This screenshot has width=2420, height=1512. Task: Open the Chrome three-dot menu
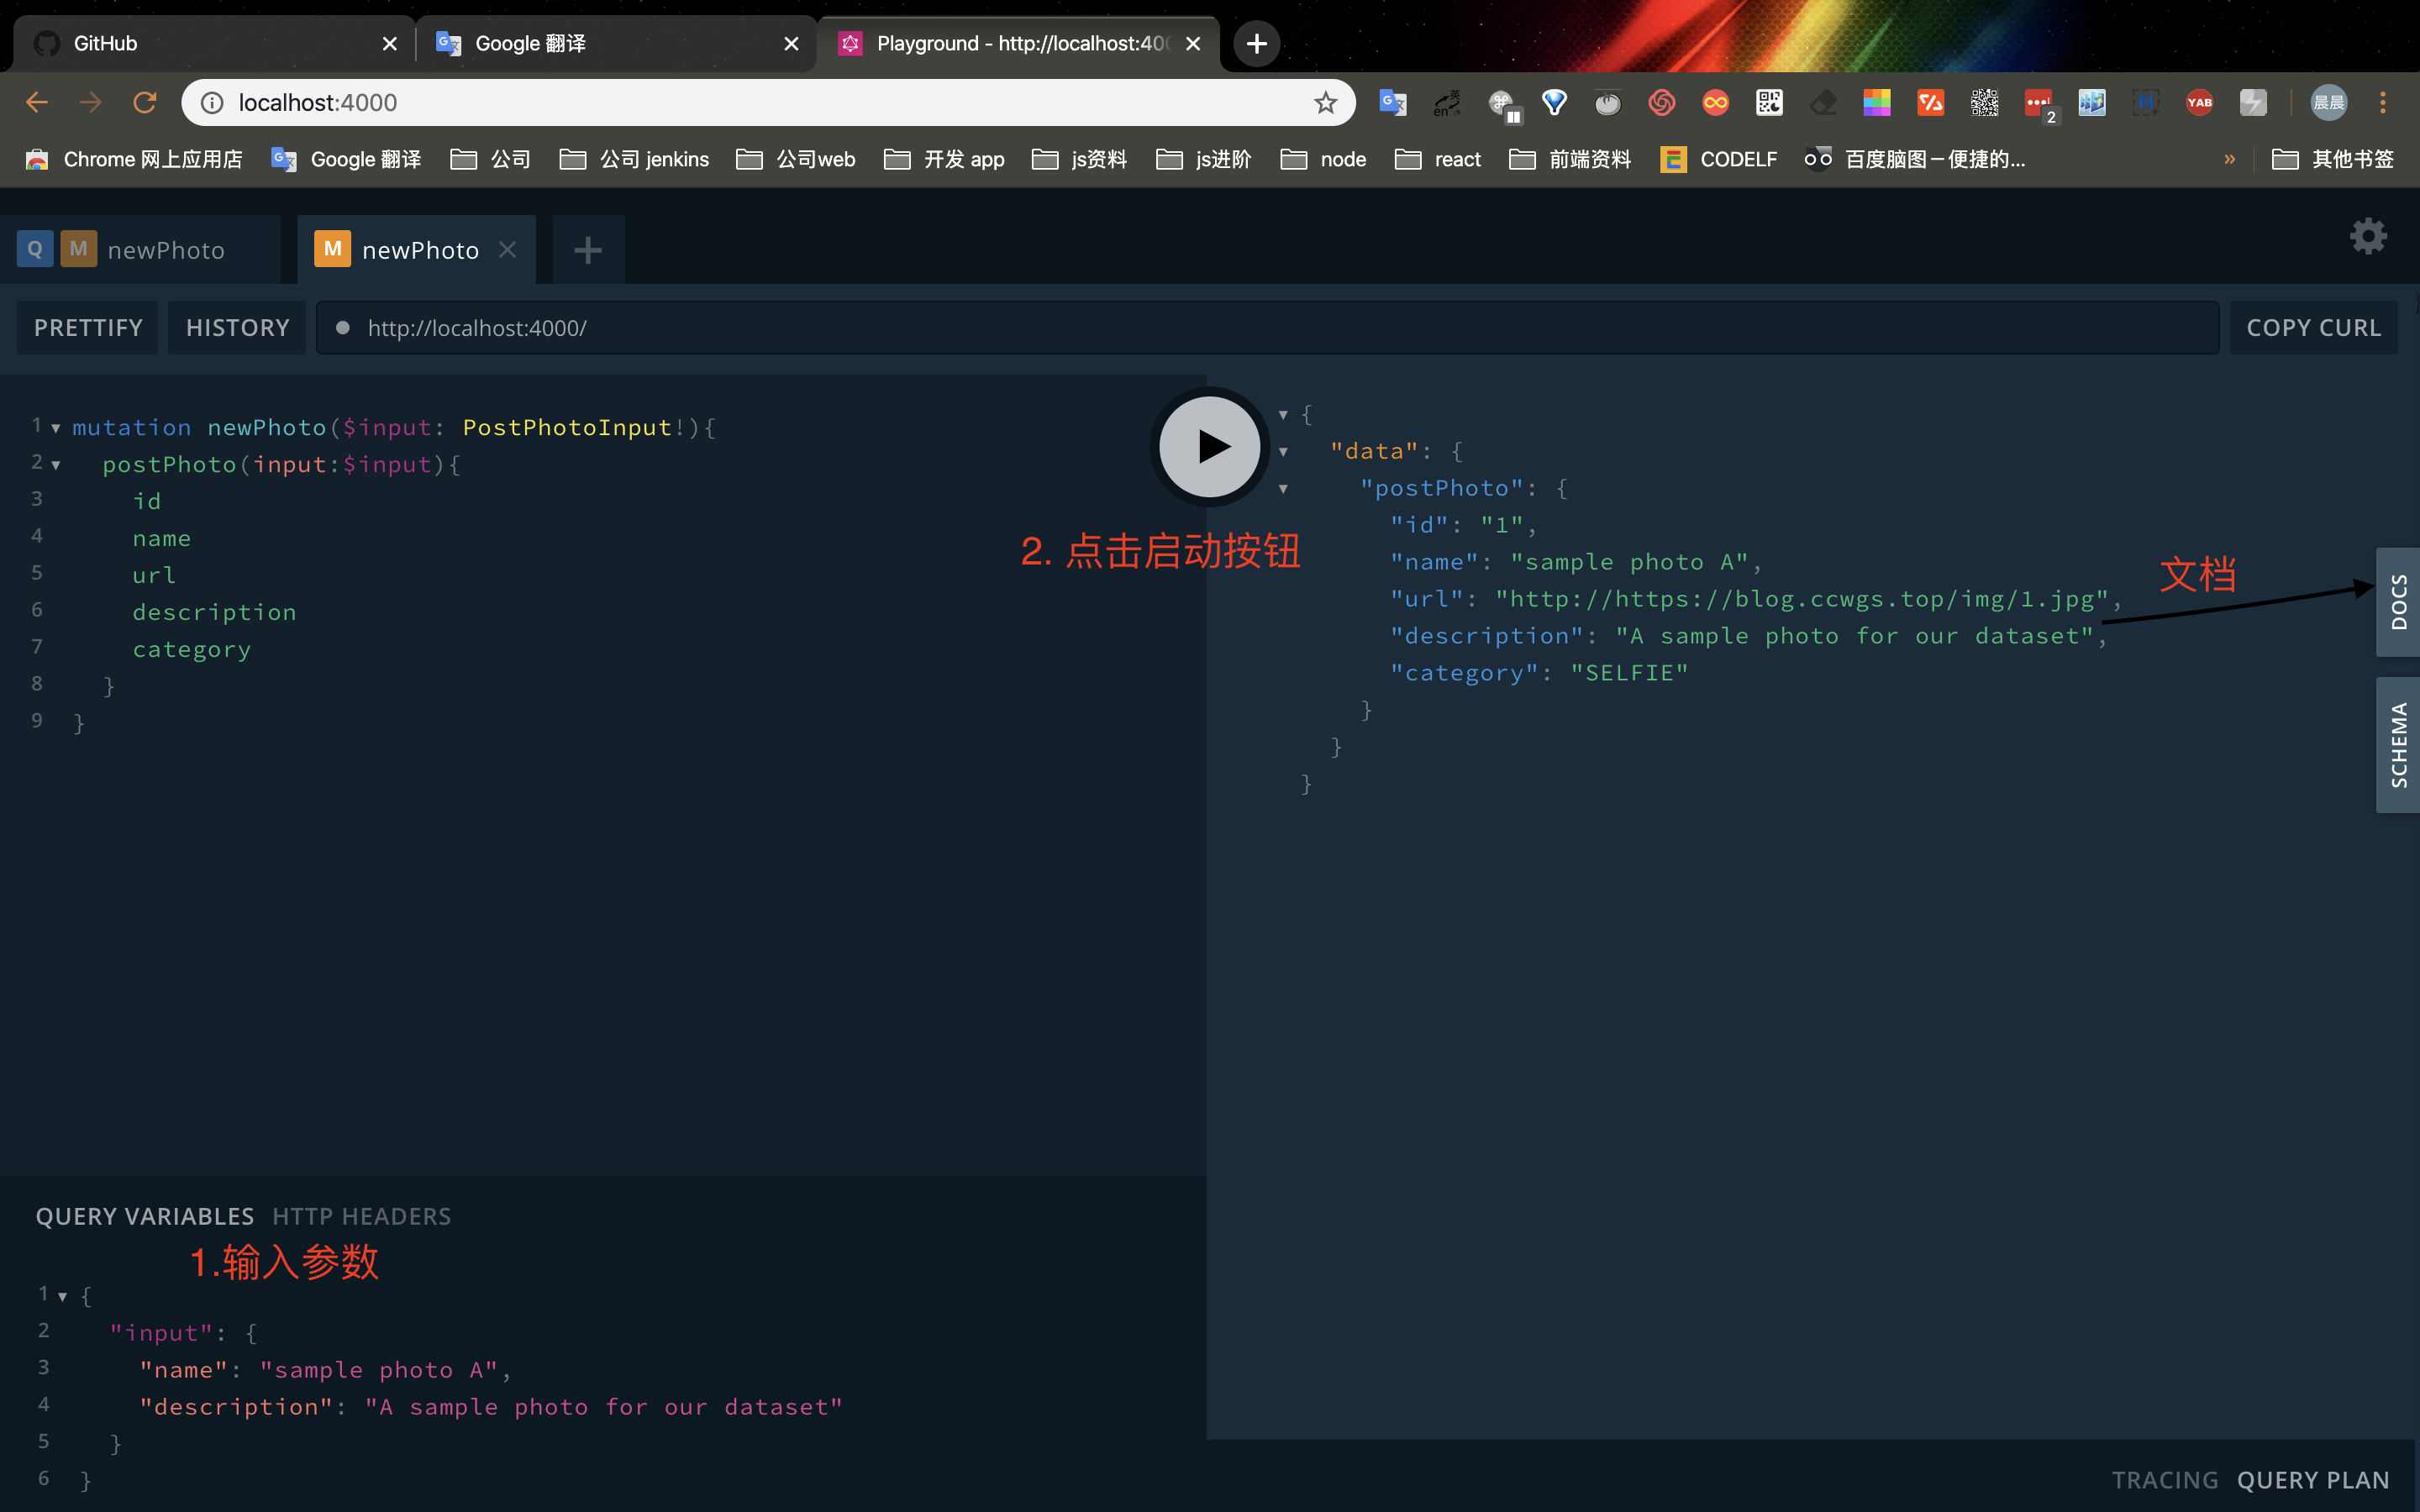pyautogui.click(x=2383, y=102)
